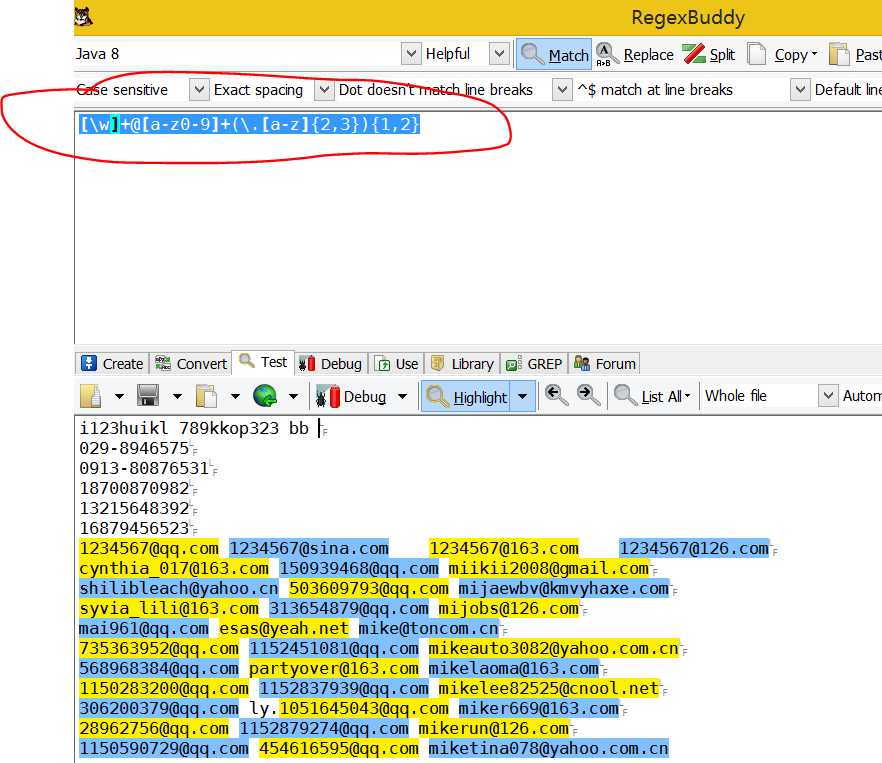
Task: Open the Create tab
Action: click(x=112, y=363)
